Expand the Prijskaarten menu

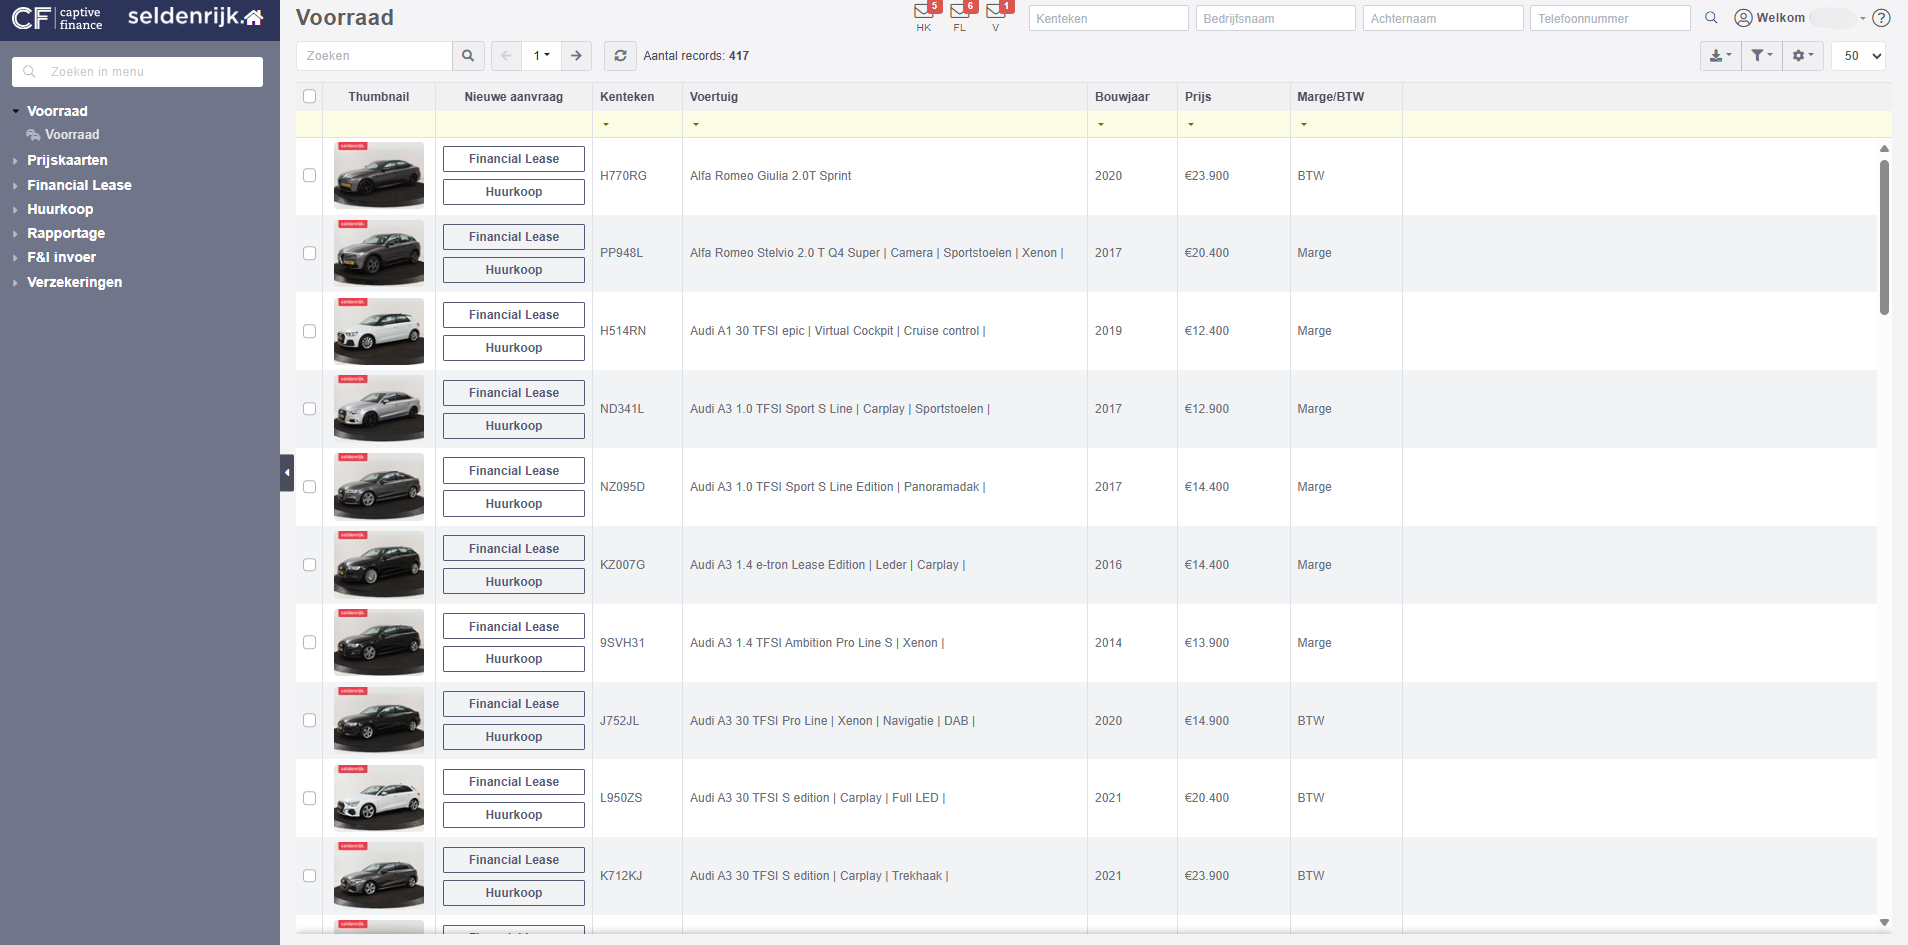[67, 160]
